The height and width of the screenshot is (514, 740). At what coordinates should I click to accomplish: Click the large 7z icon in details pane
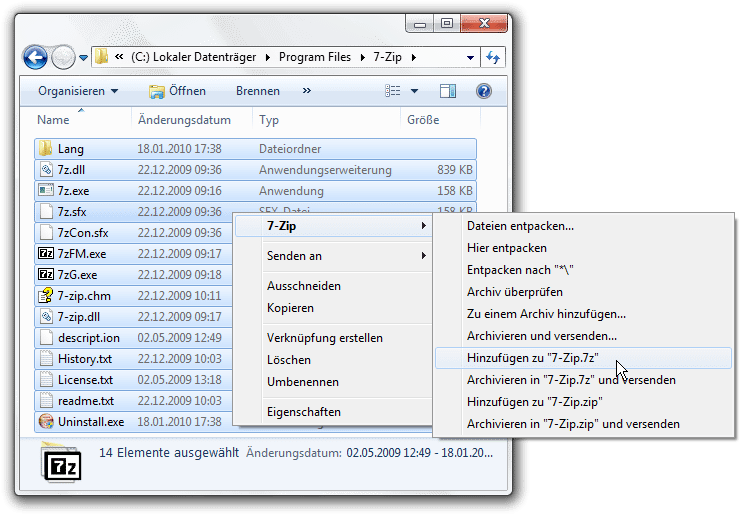pos(62,463)
